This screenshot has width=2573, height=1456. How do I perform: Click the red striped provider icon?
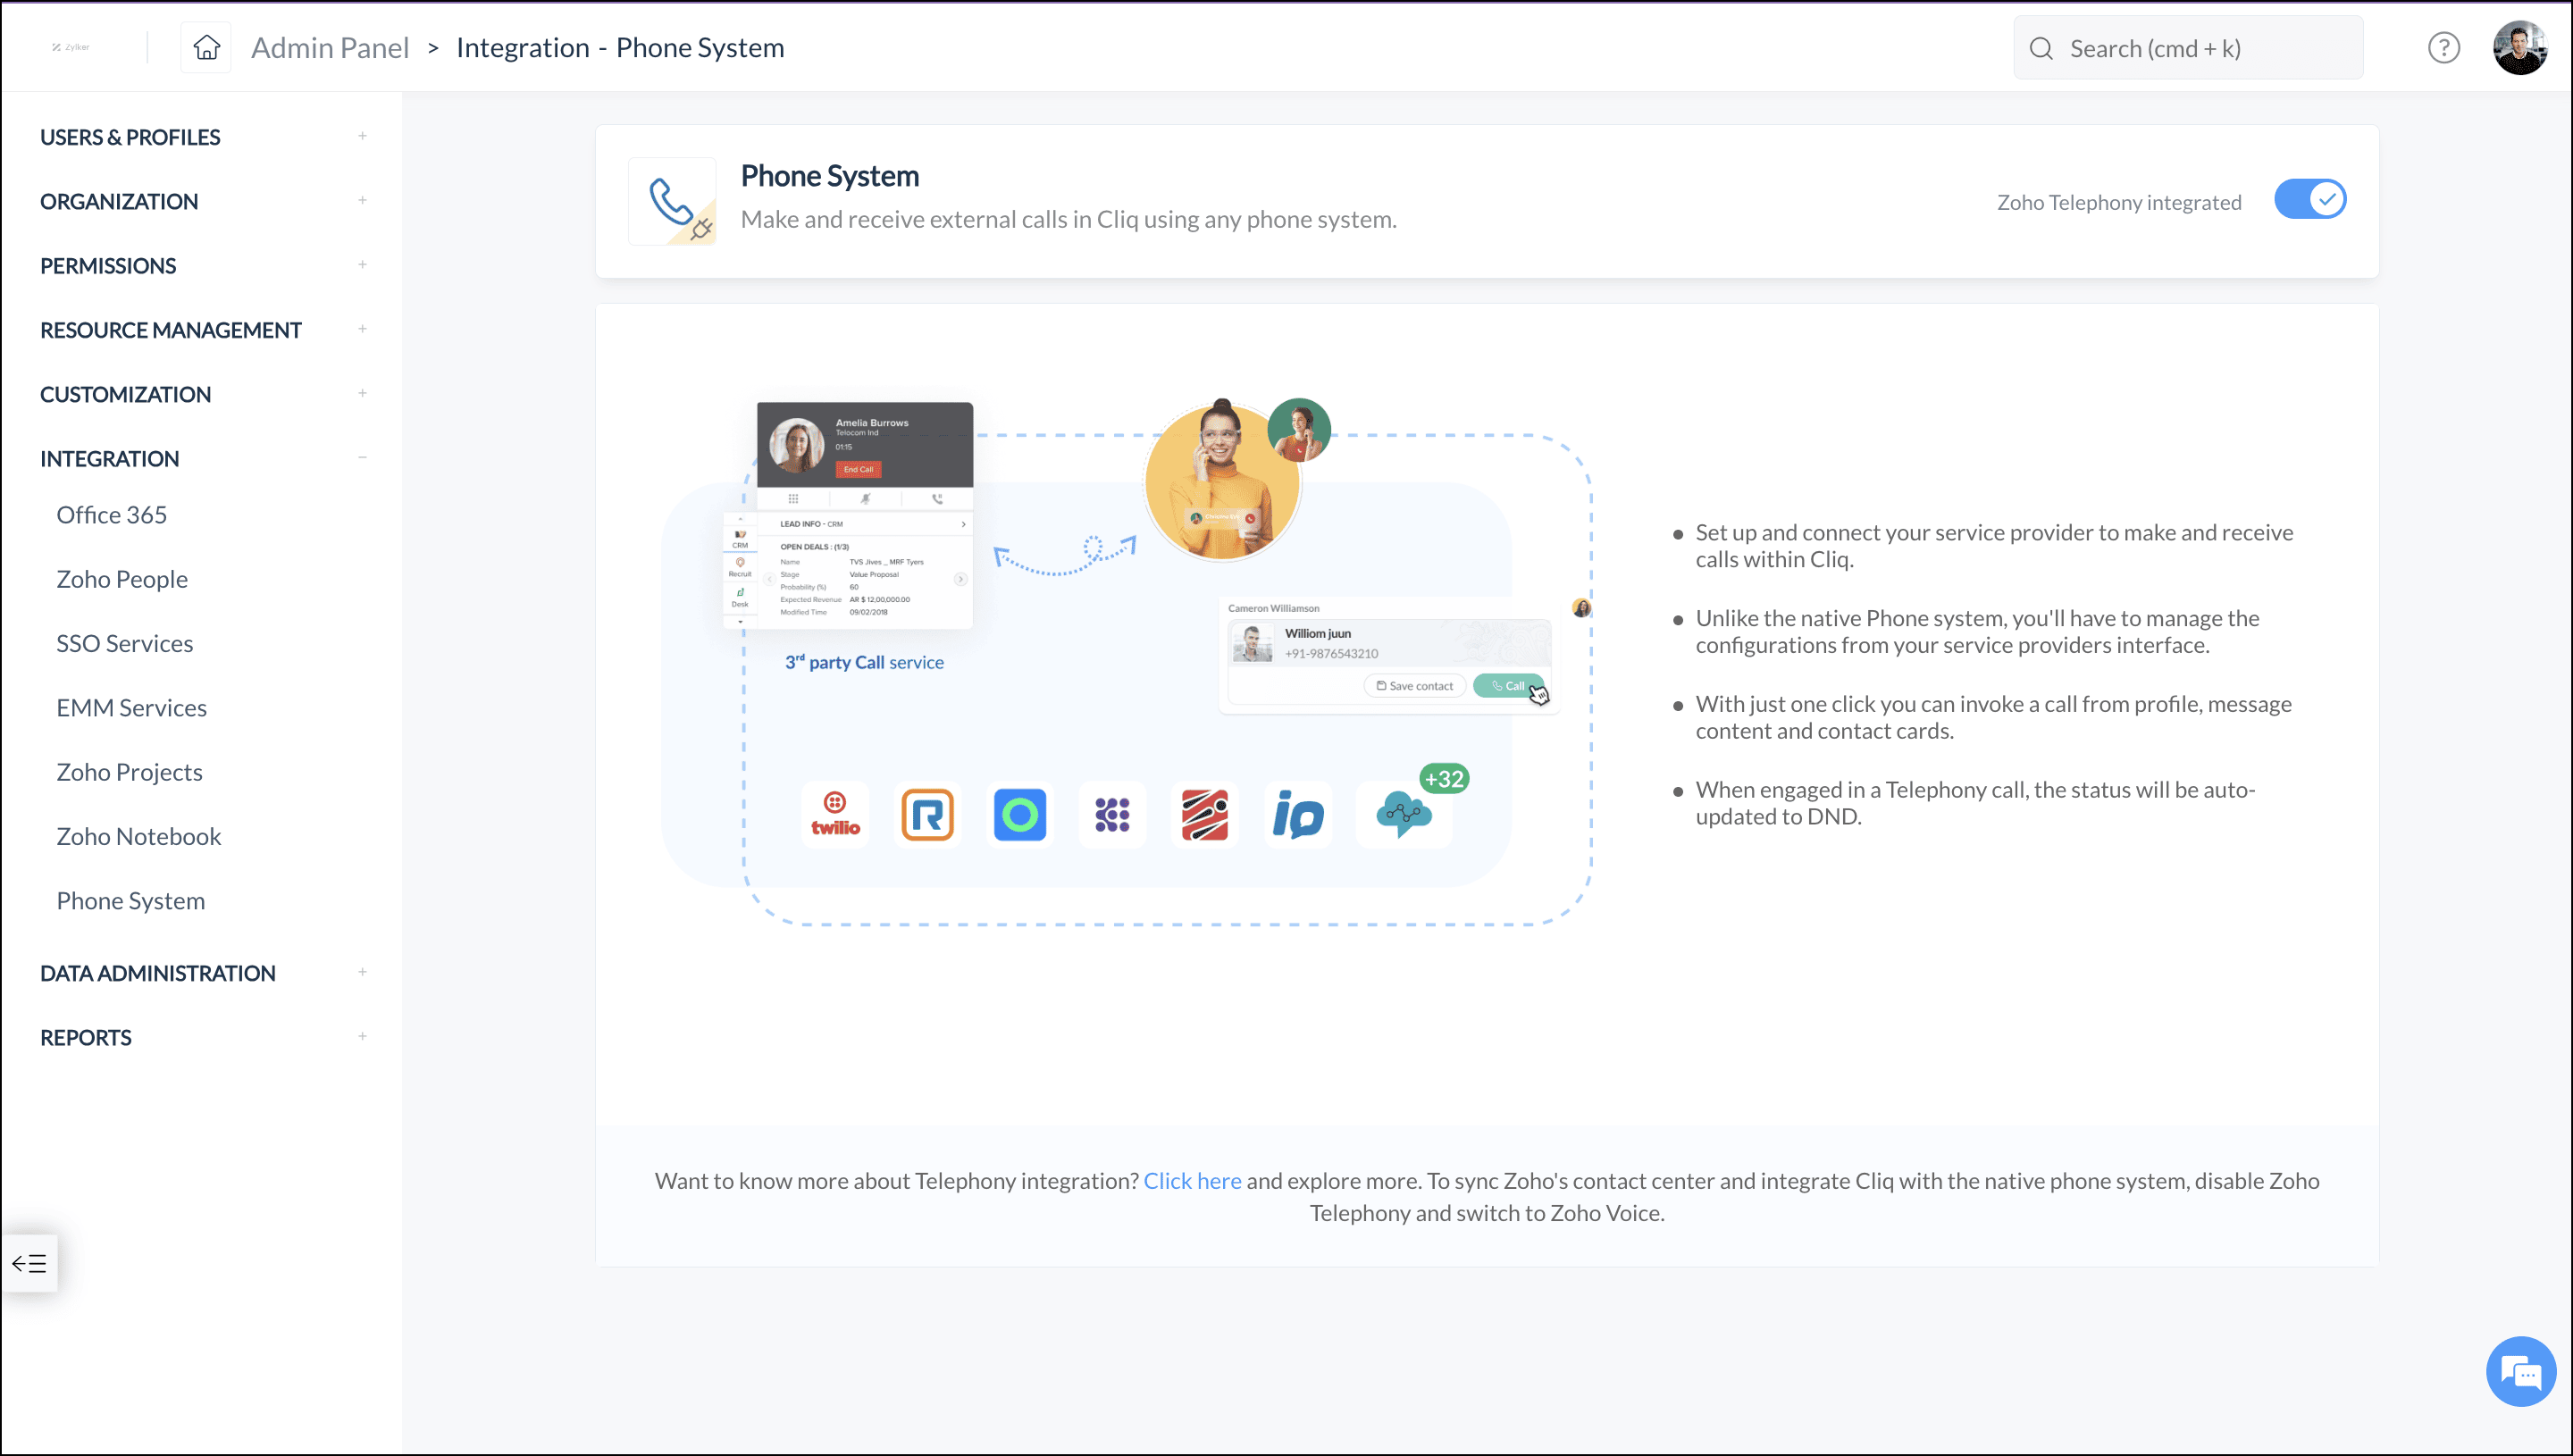coord(1204,815)
